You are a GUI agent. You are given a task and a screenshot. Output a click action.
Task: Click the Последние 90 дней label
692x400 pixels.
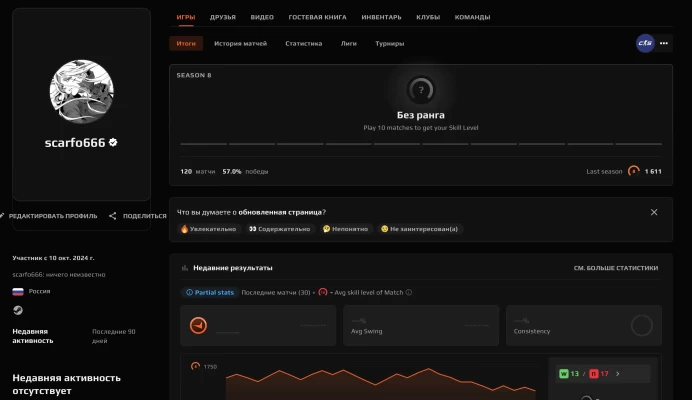[x=113, y=336]
